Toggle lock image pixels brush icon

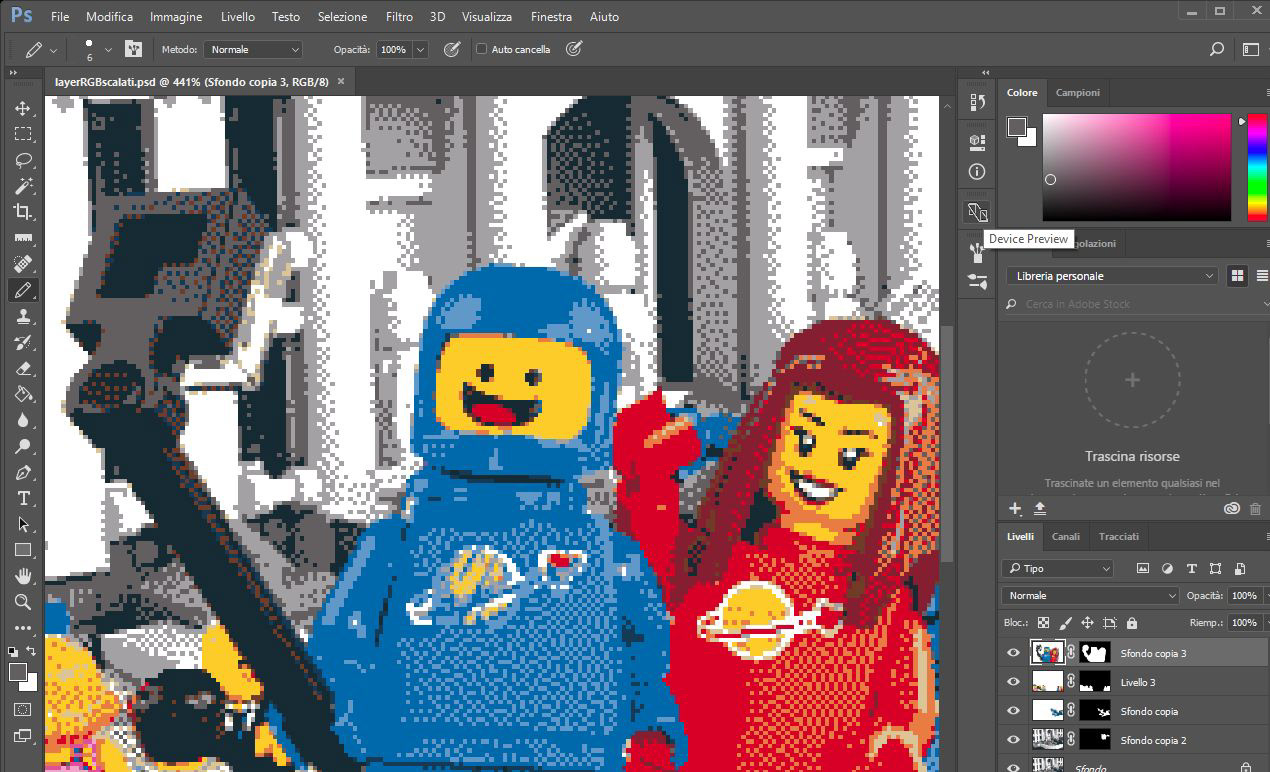point(1066,623)
